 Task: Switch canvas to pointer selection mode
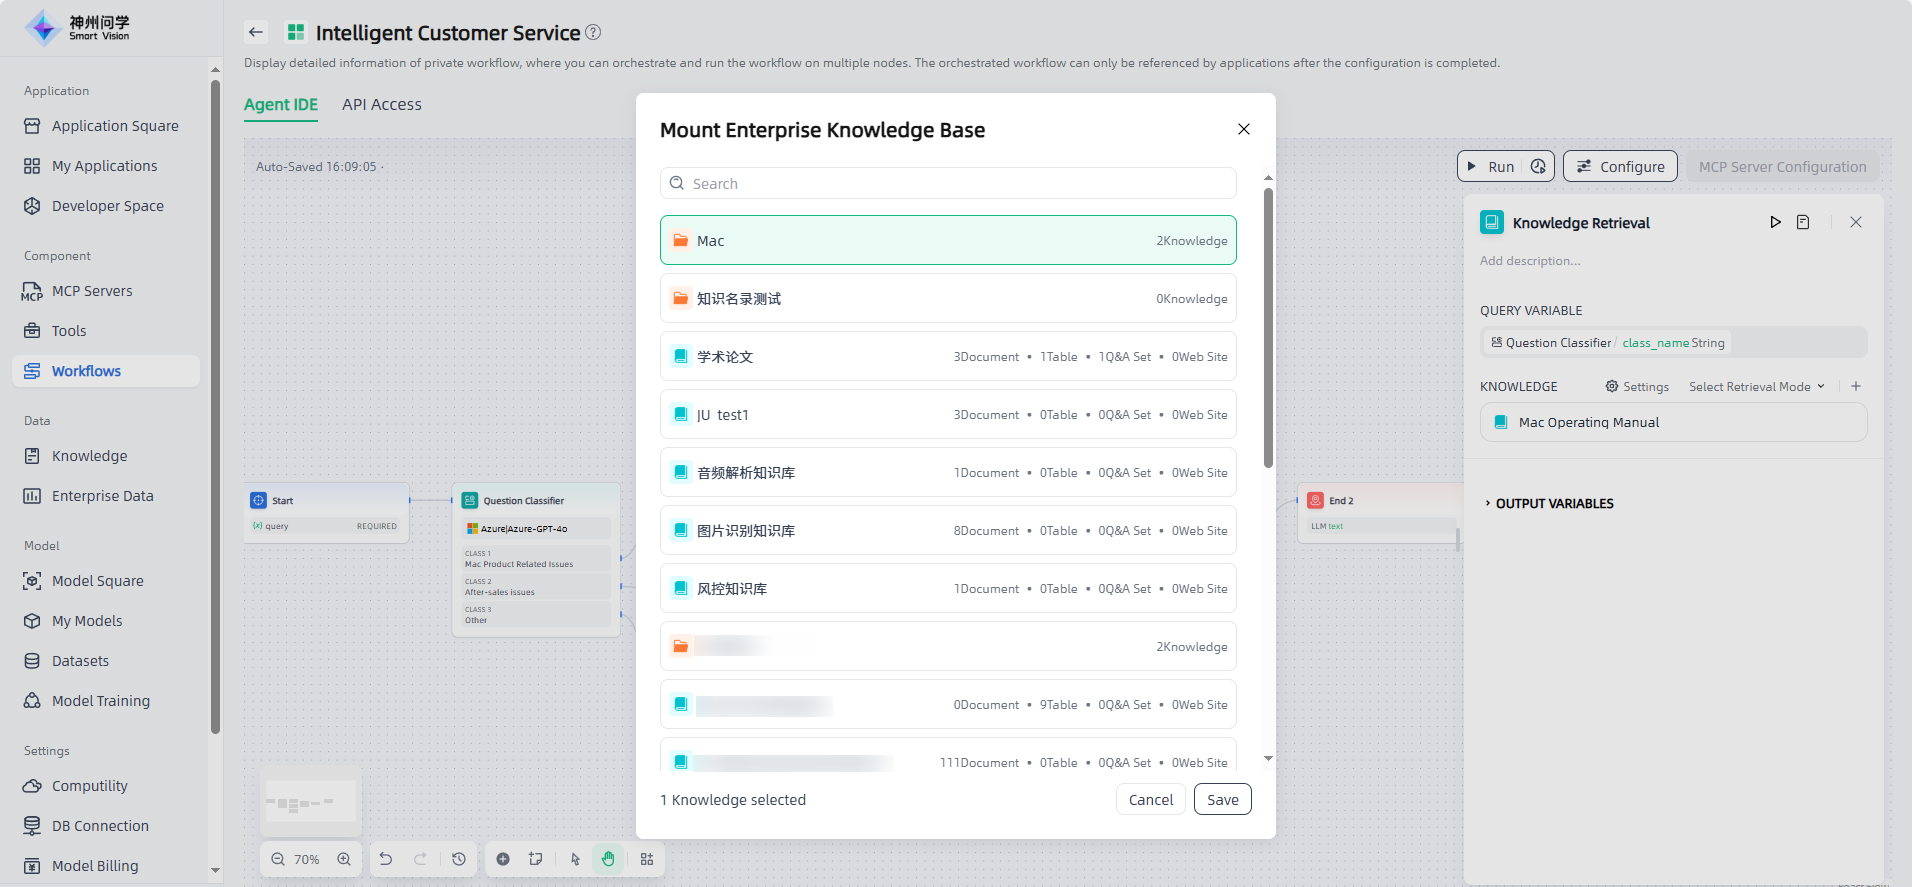click(x=575, y=859)
